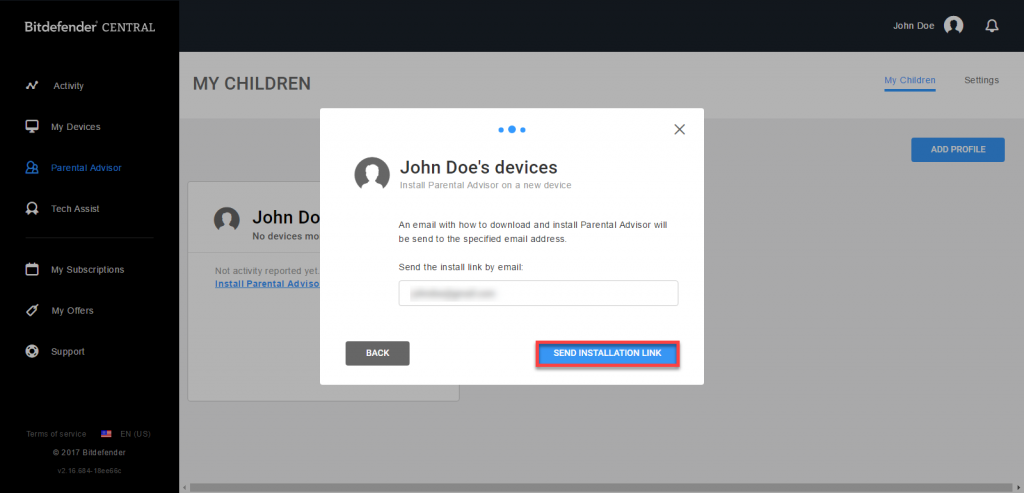Click "Not activity reported yet." text
The image size is (1024, 493).
click(x=267, y=270)
